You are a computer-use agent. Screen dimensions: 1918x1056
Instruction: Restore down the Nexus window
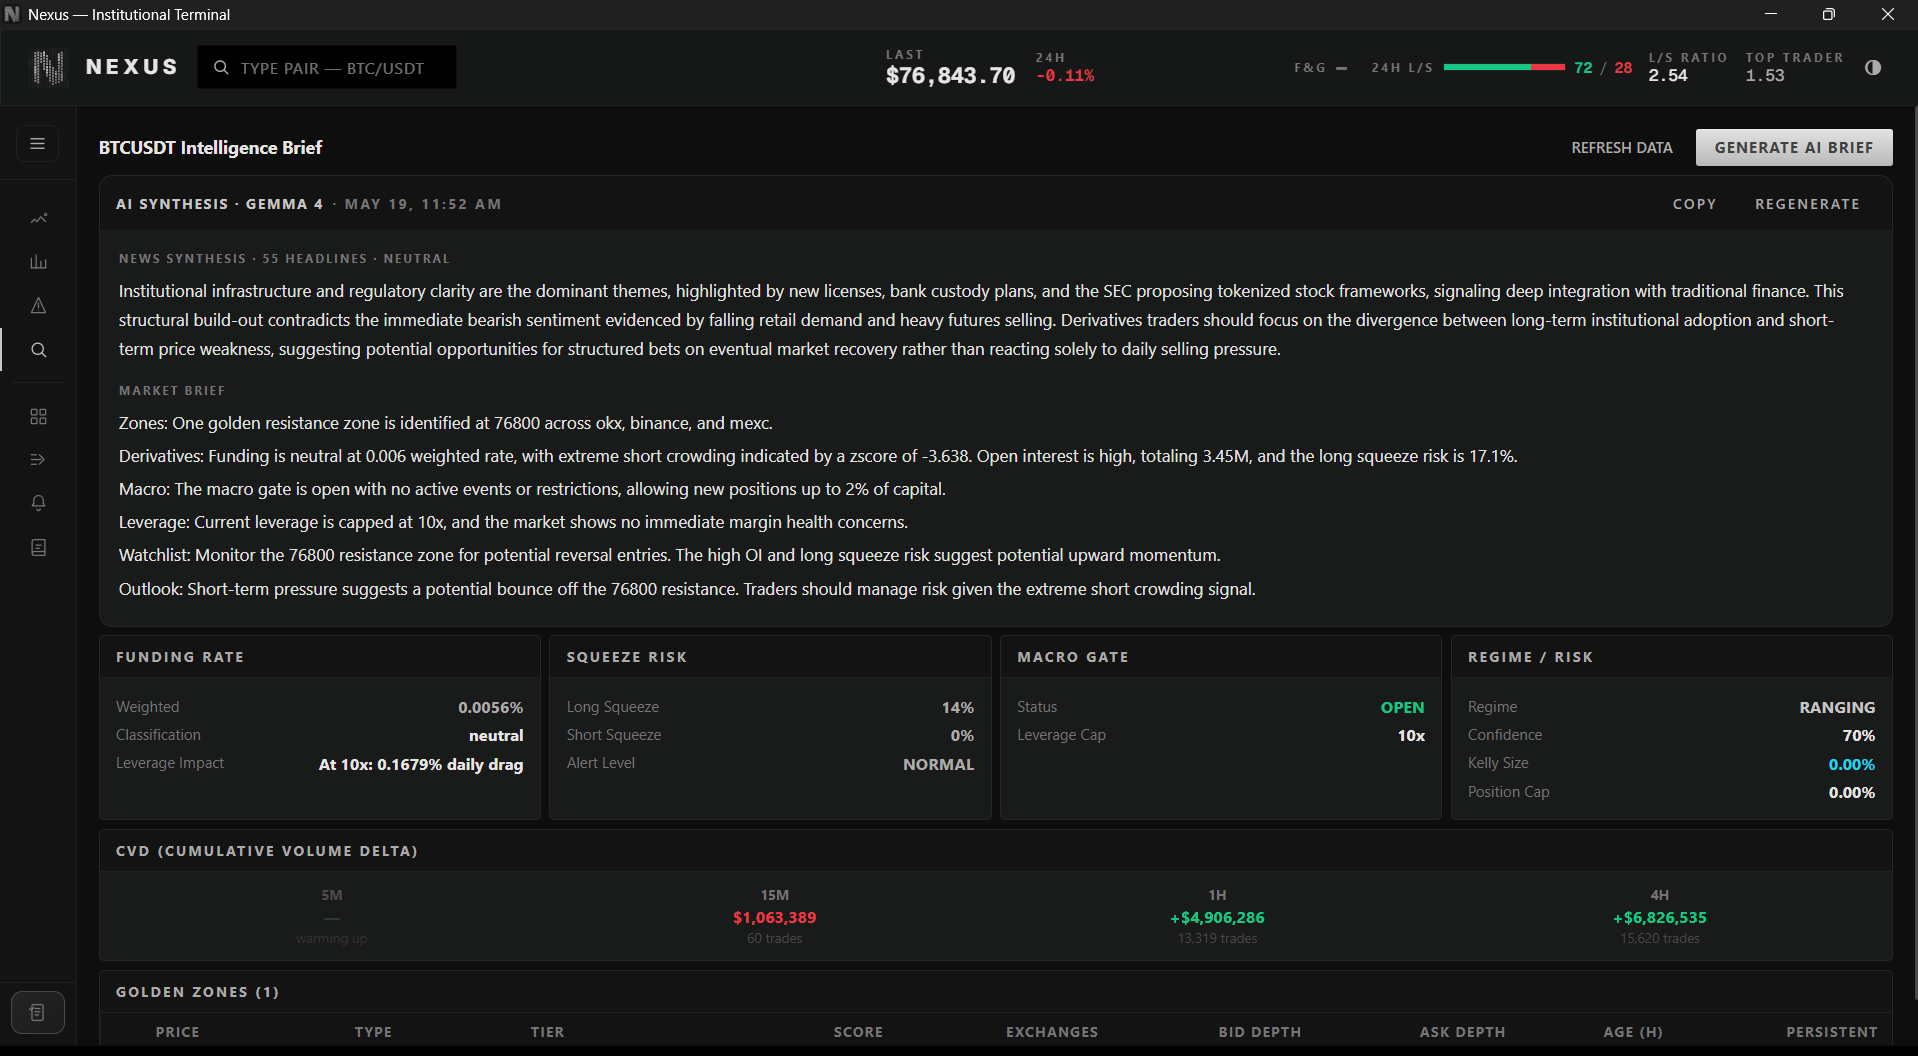[x=1829, y=14]
